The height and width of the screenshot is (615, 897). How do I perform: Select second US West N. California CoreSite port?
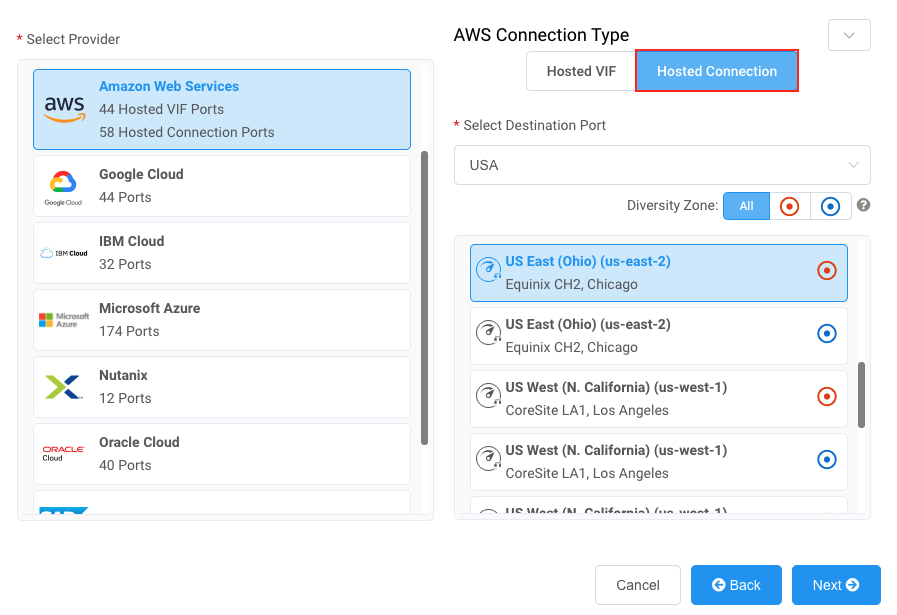coord(658,462)
